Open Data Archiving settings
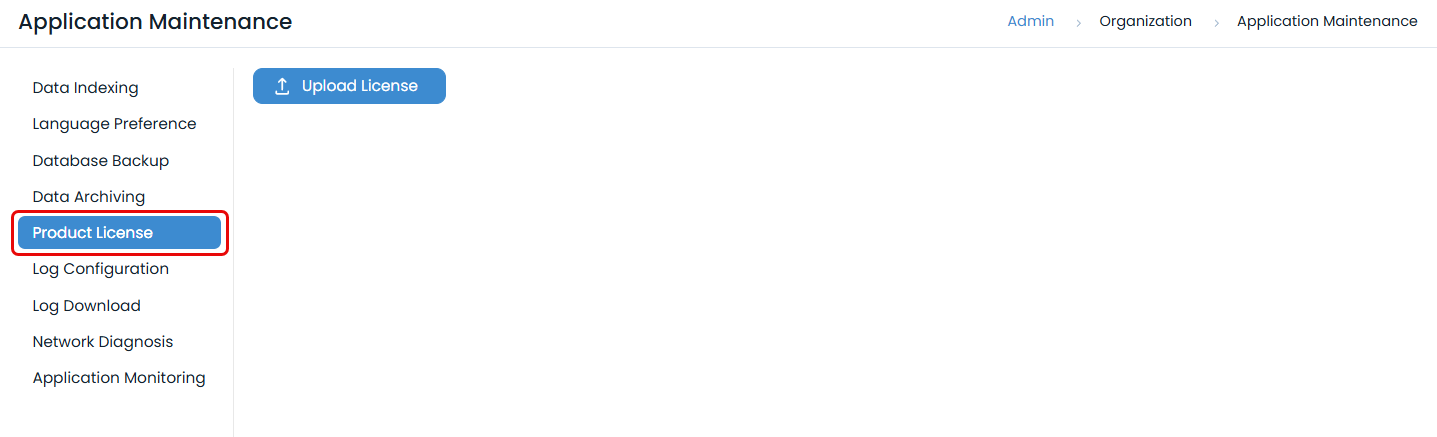Viewport: 1437px width, 437px height. tap(88, 197)
